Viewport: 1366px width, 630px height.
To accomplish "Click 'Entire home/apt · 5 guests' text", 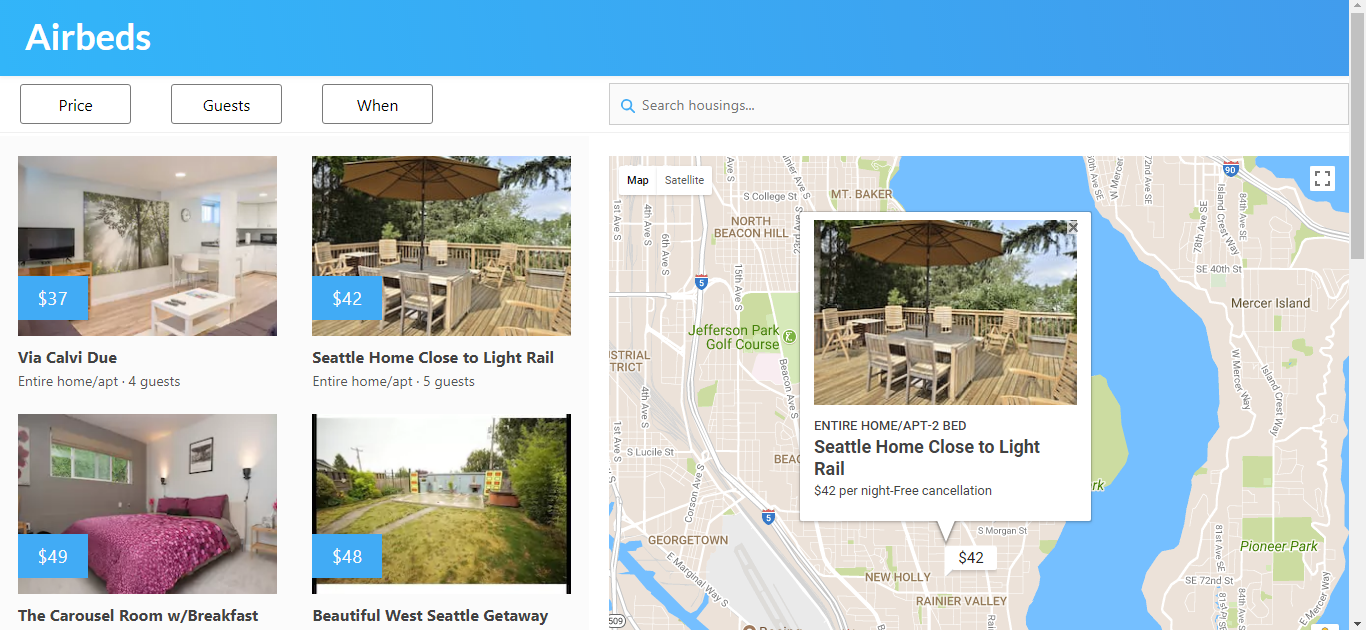I will [393, 381].
